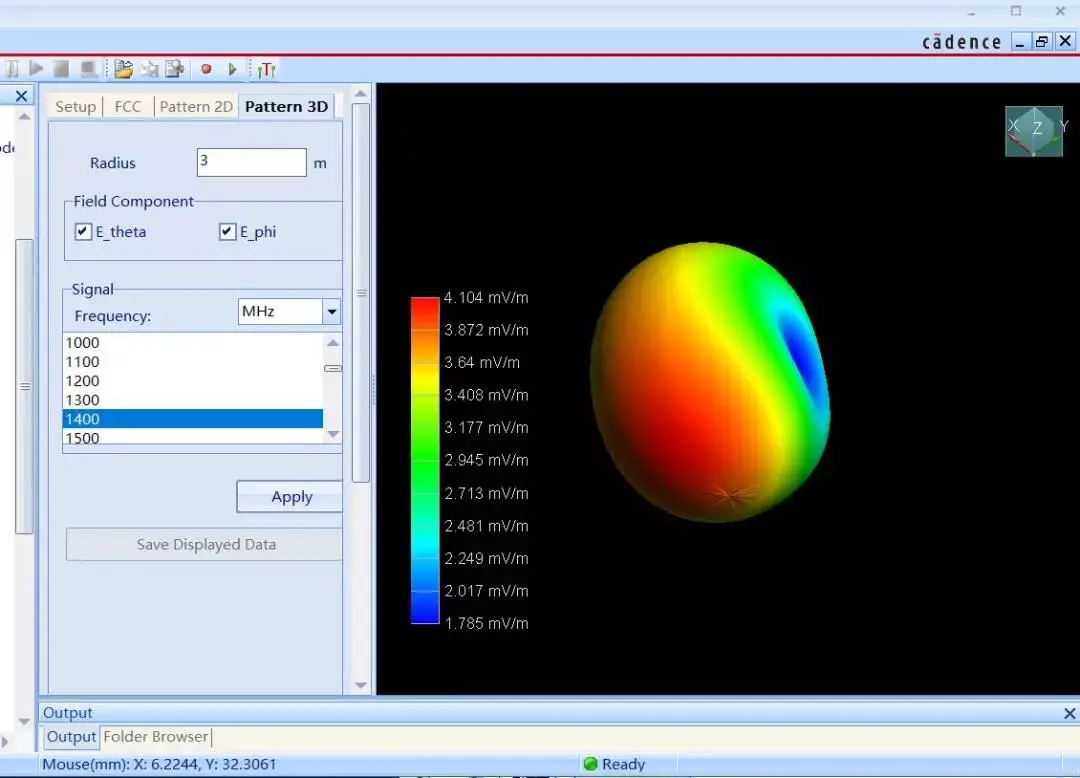Close the Output panel
This screenshot has width=1080, height=778.
point(1069,713)
